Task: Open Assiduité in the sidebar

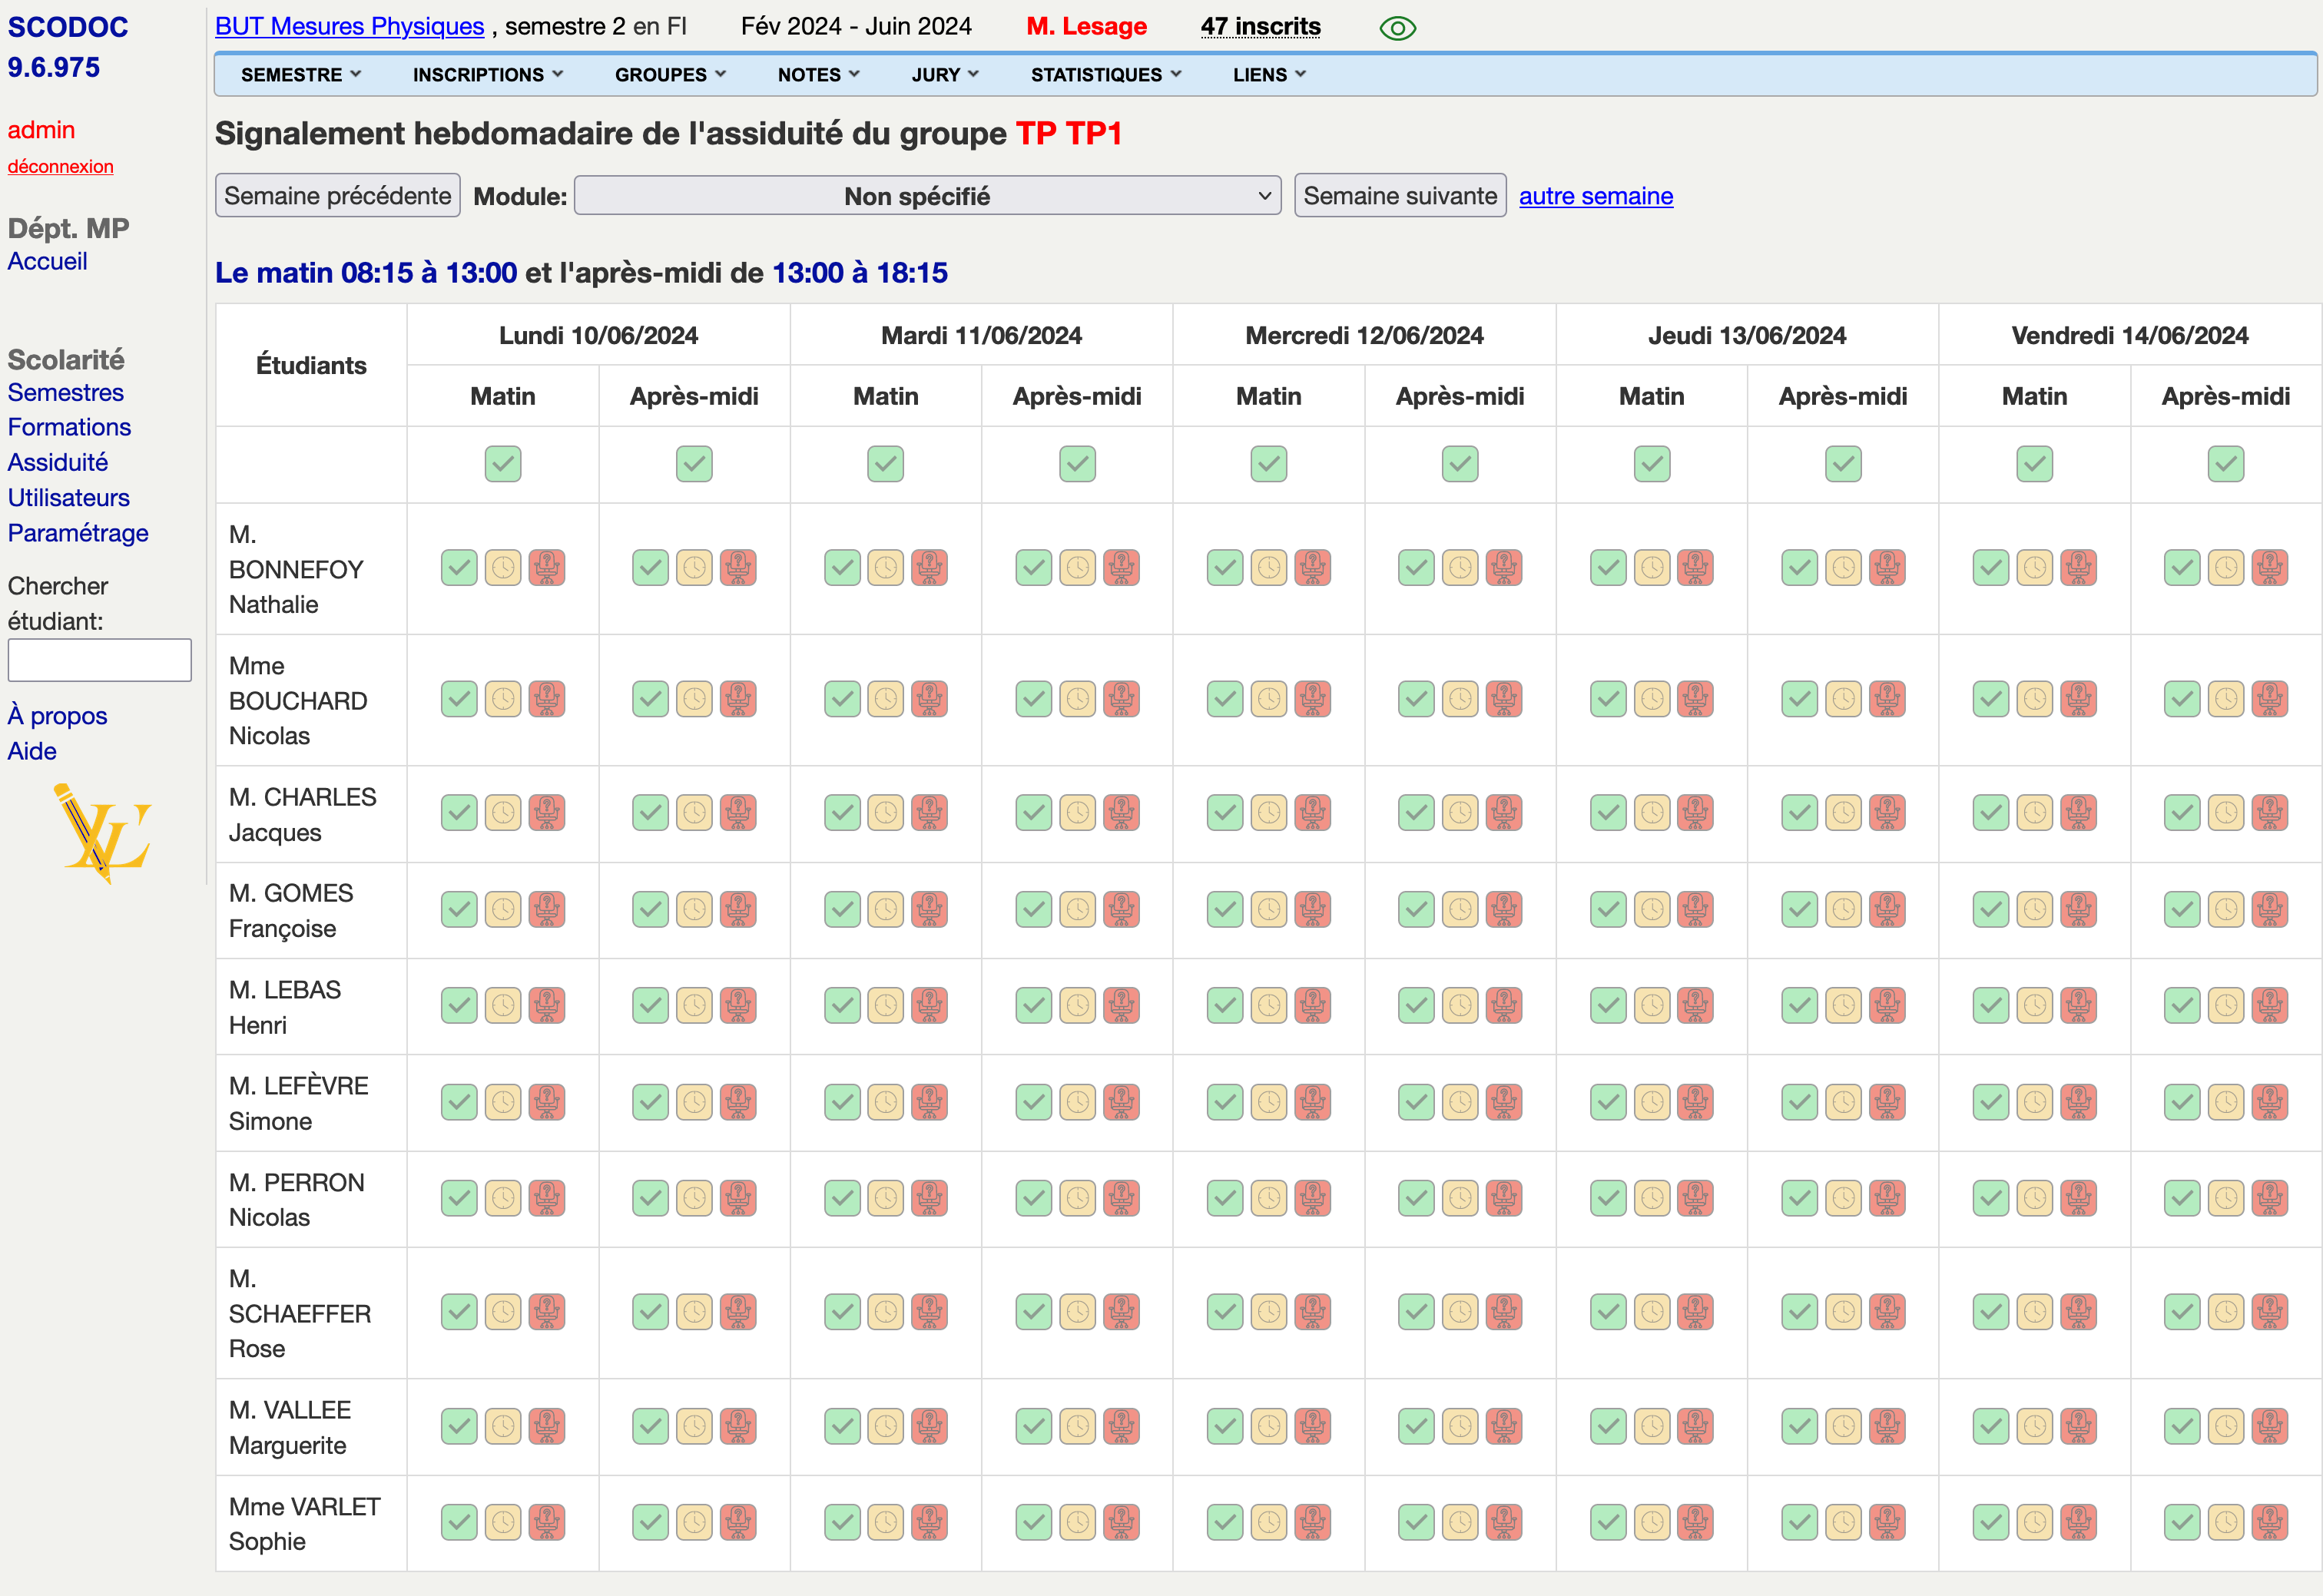Action: pos(58,462)
